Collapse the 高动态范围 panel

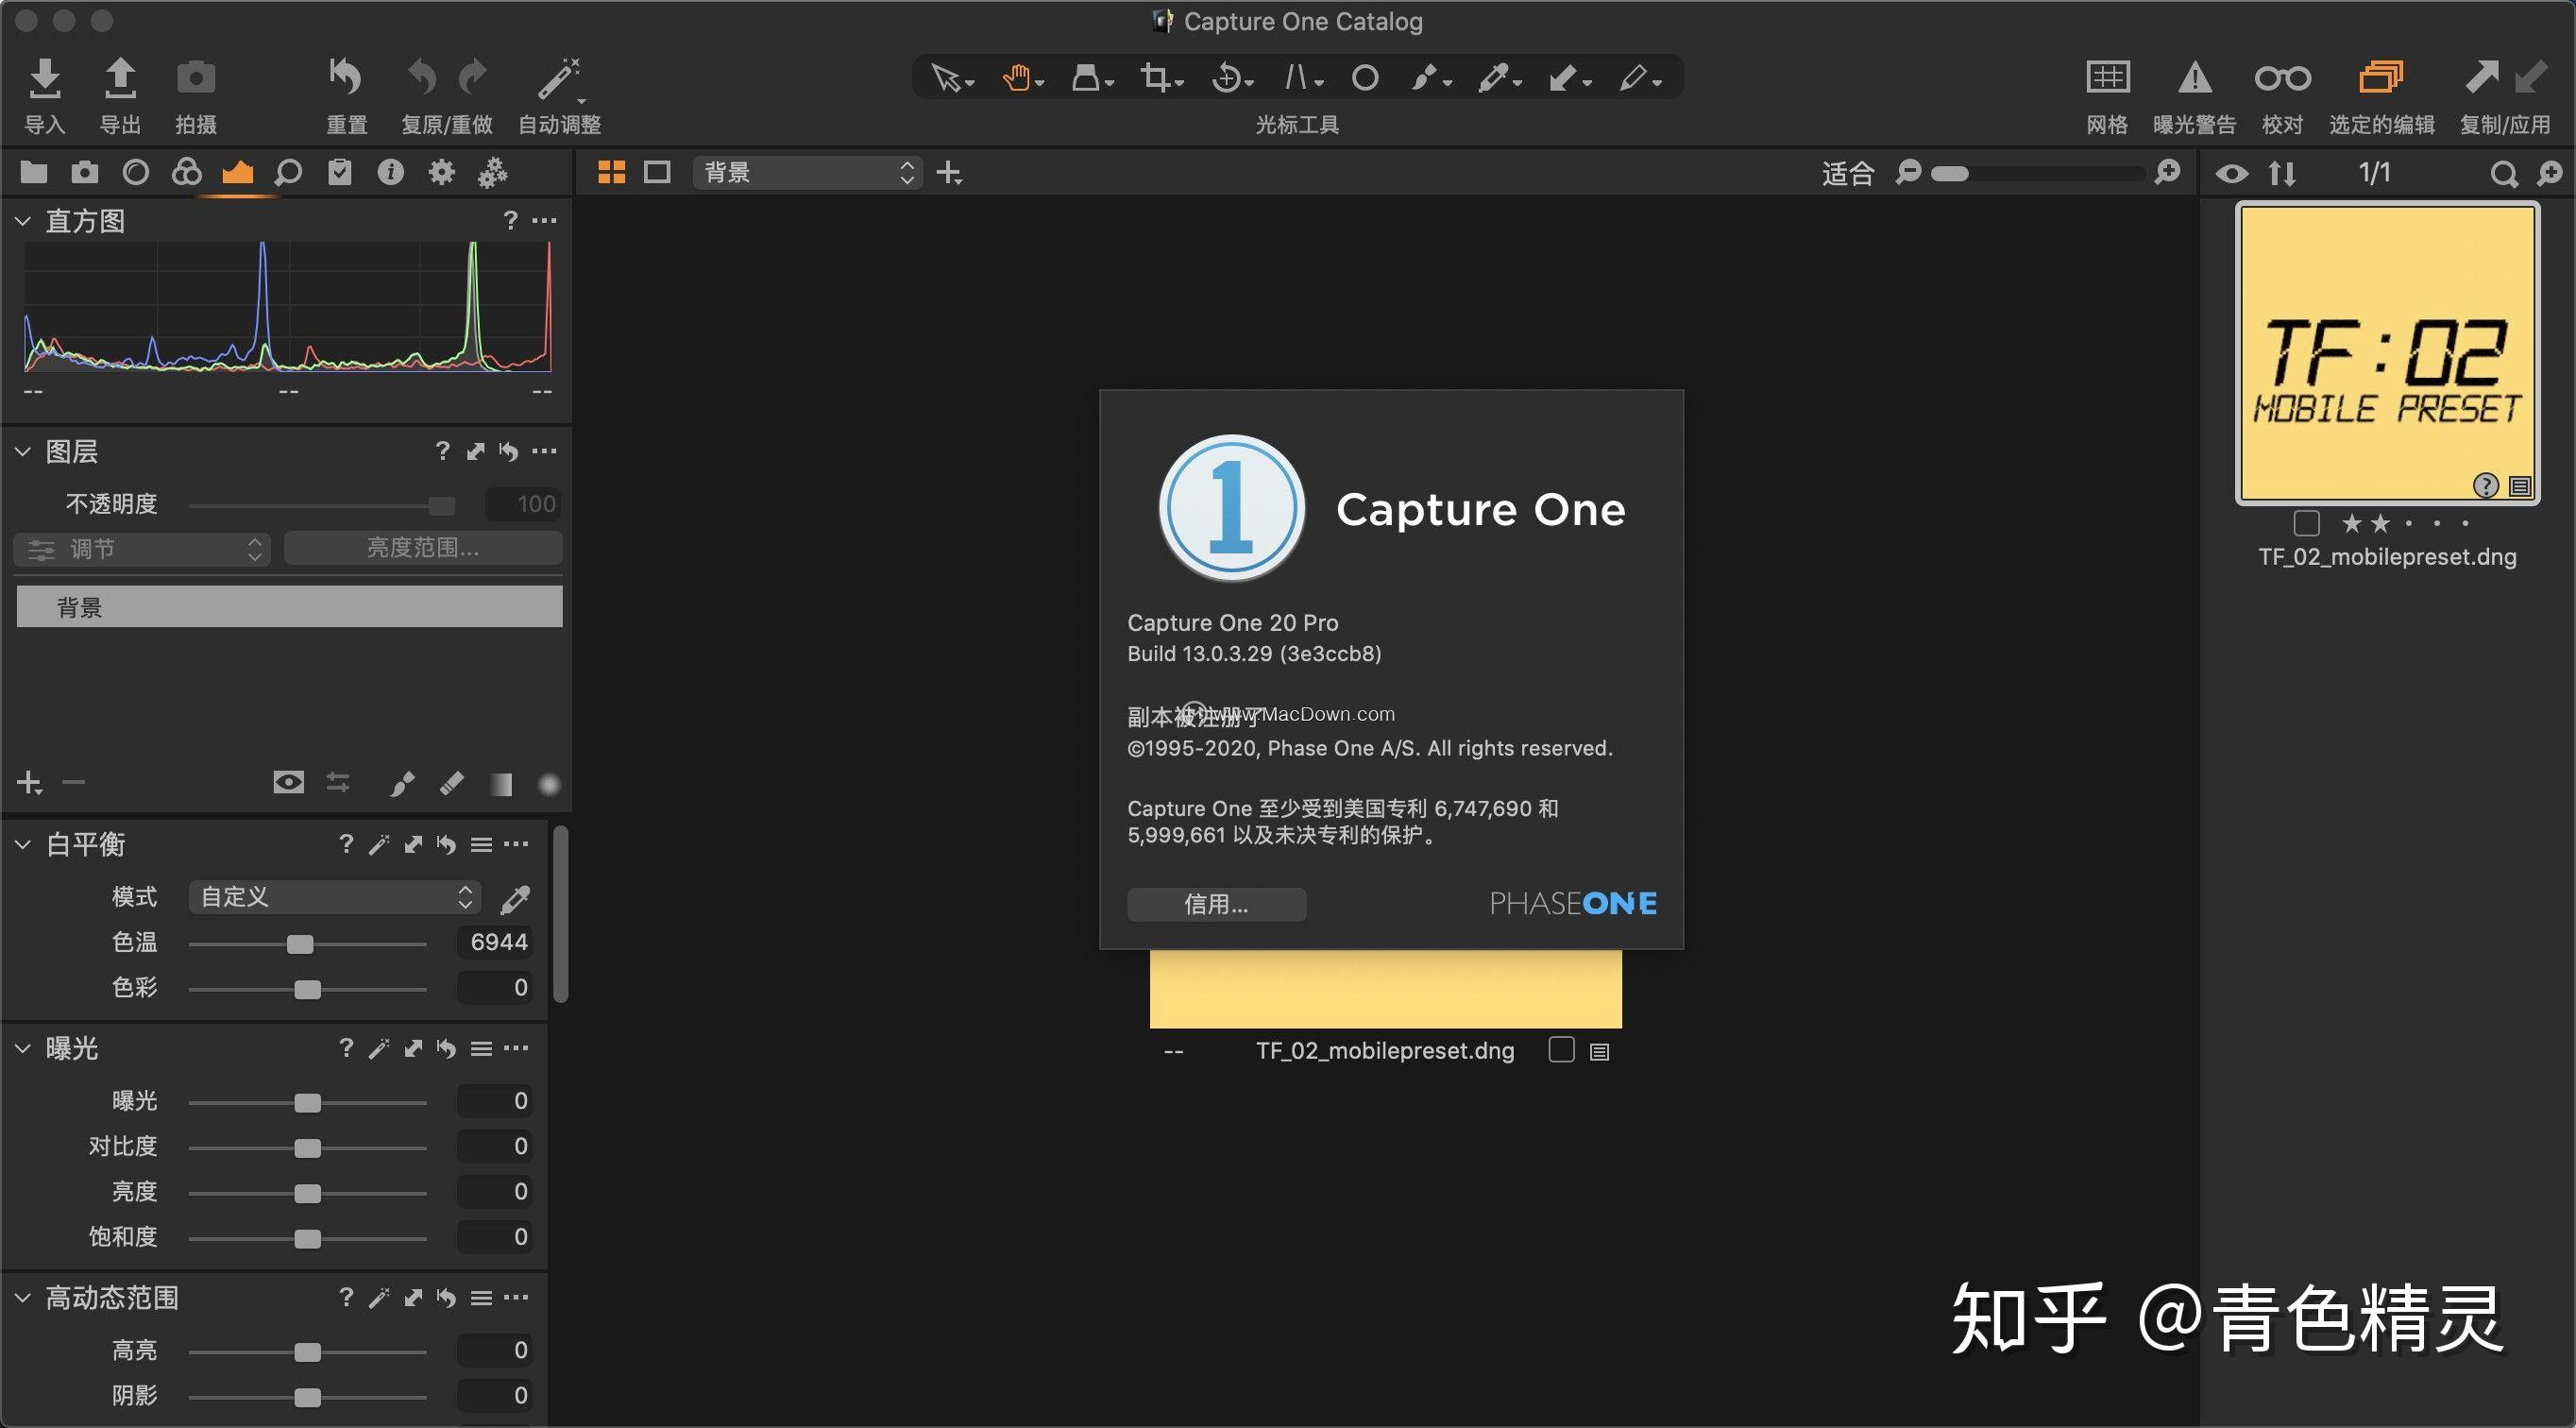[x=23, y=1298]
